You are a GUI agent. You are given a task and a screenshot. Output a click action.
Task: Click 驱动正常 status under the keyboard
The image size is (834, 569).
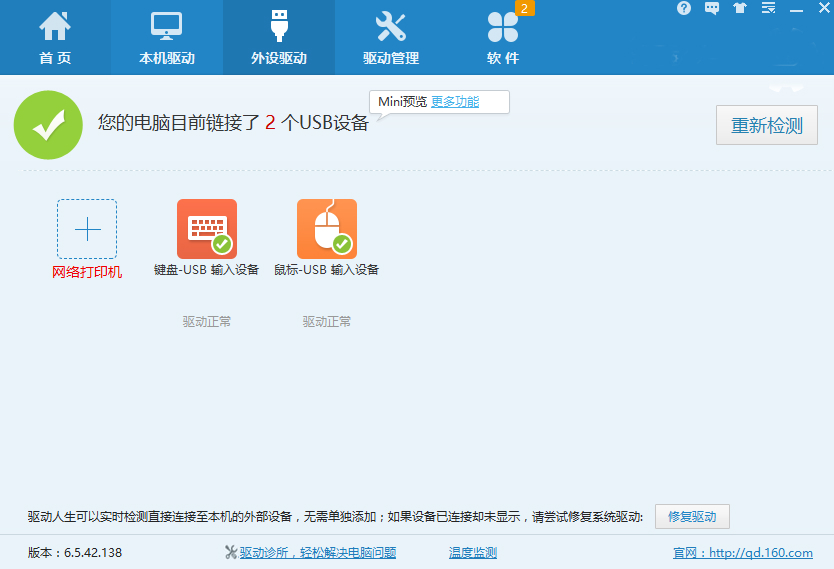click(x=207, y=321)
